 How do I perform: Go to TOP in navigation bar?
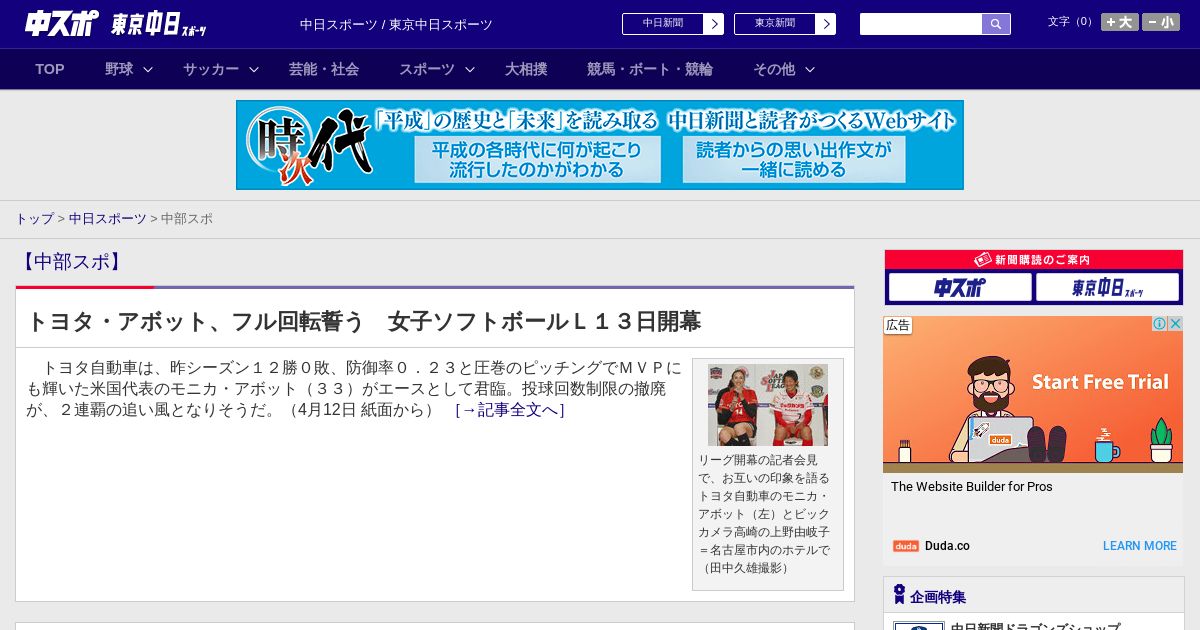(x=50, y=69)
